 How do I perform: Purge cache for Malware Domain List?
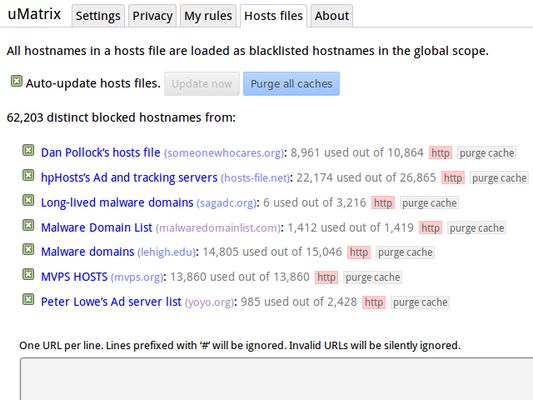[477, 228]
